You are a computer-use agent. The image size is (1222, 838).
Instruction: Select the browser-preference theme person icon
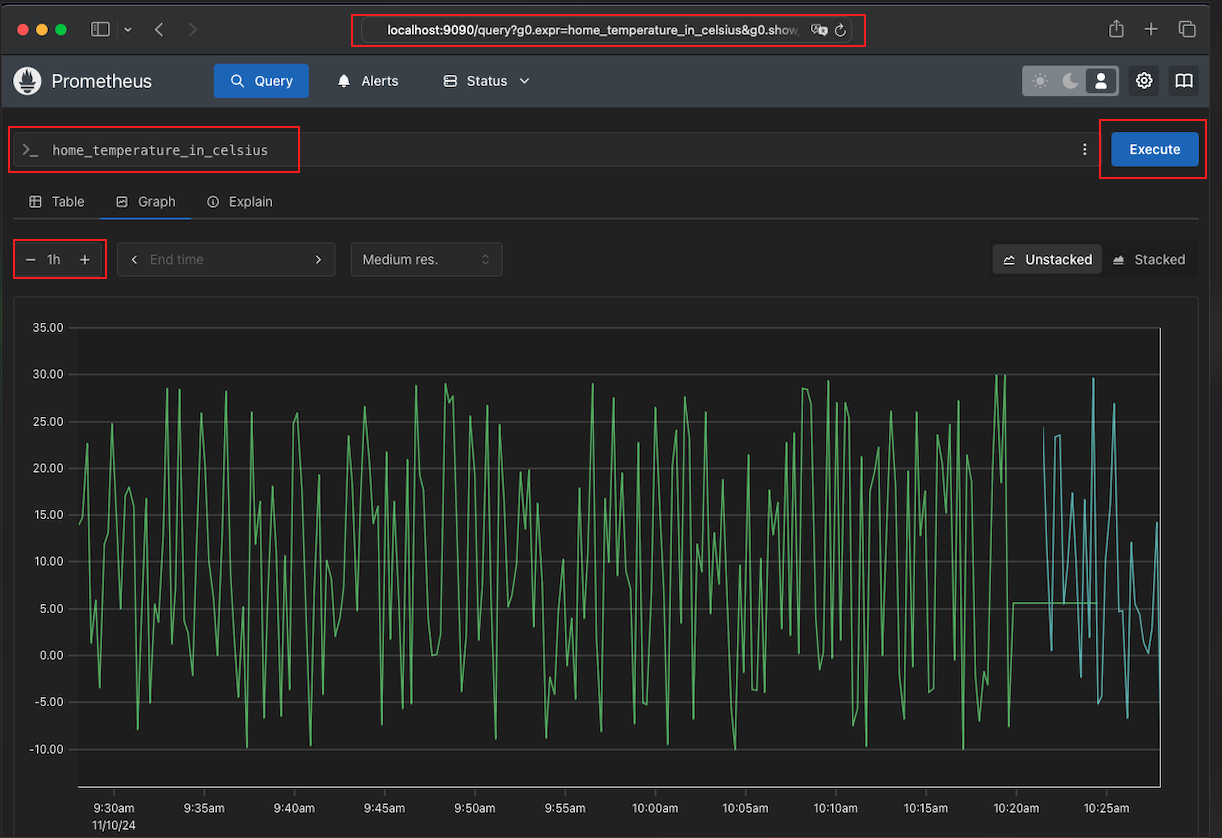pyautogui.click(x=1101, y=81)
